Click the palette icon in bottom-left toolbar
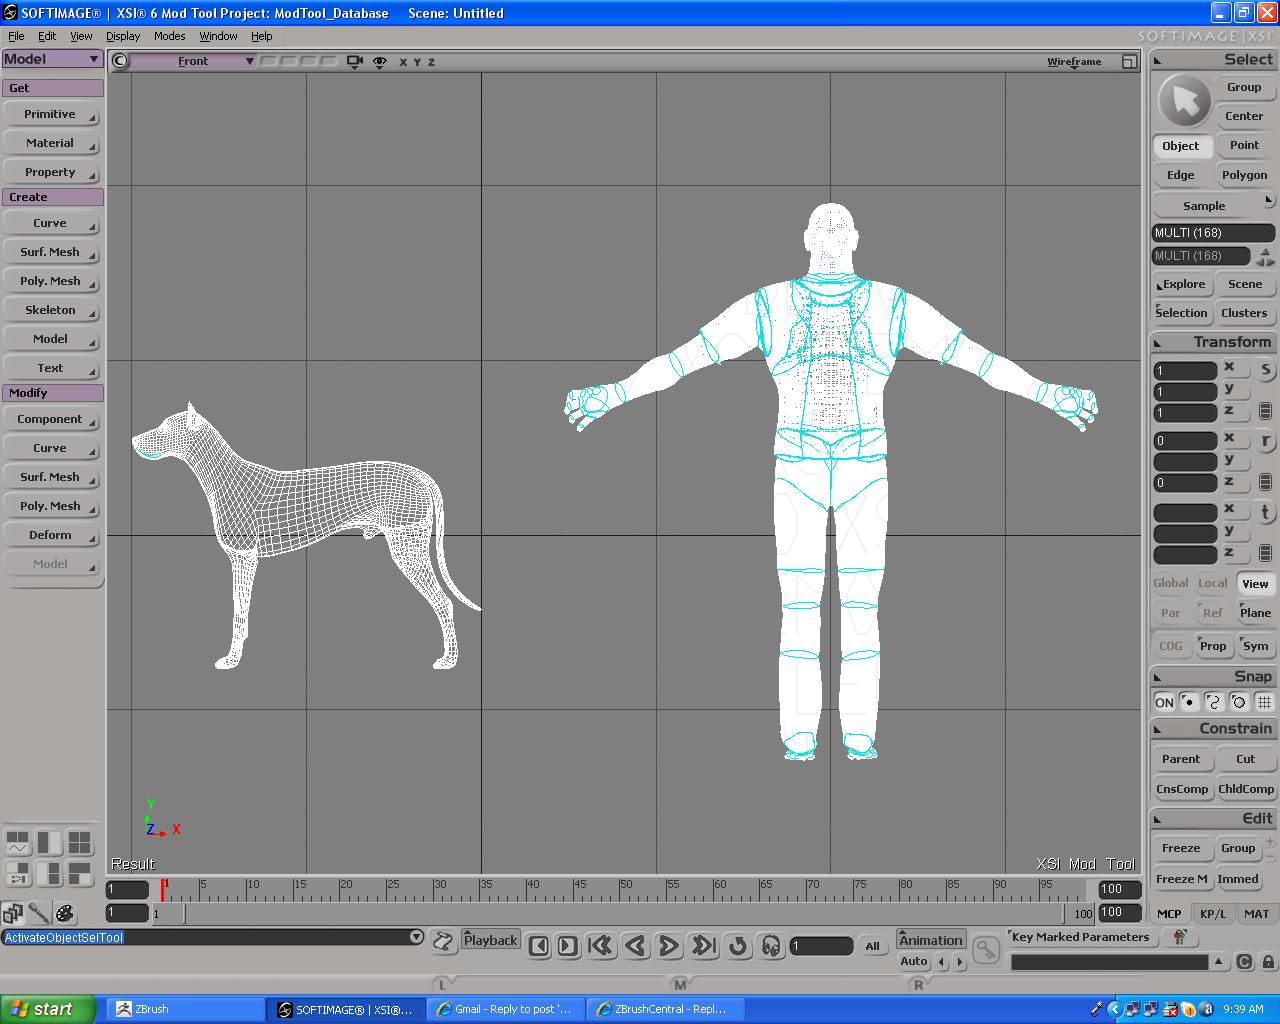This screenshot has height=1024, width=1280. pos(65,913)
